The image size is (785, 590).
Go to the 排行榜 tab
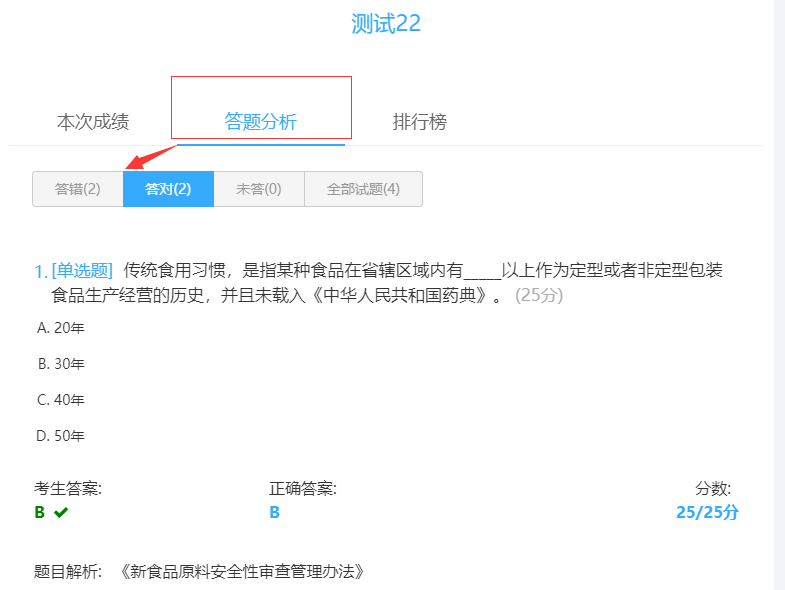pyautogui.click(x=419, y=122)
